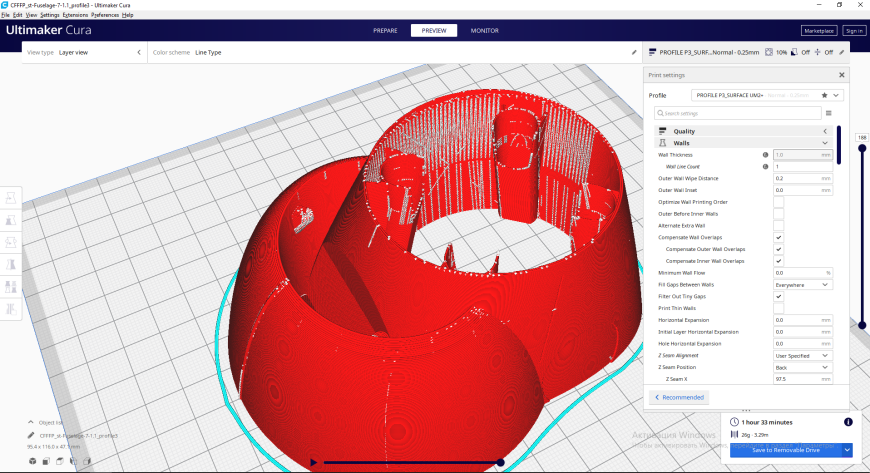Toggle Optimize Wall Printing Order checkbox
The width and height of the screenshot is (870, 473).
[778, 202]
